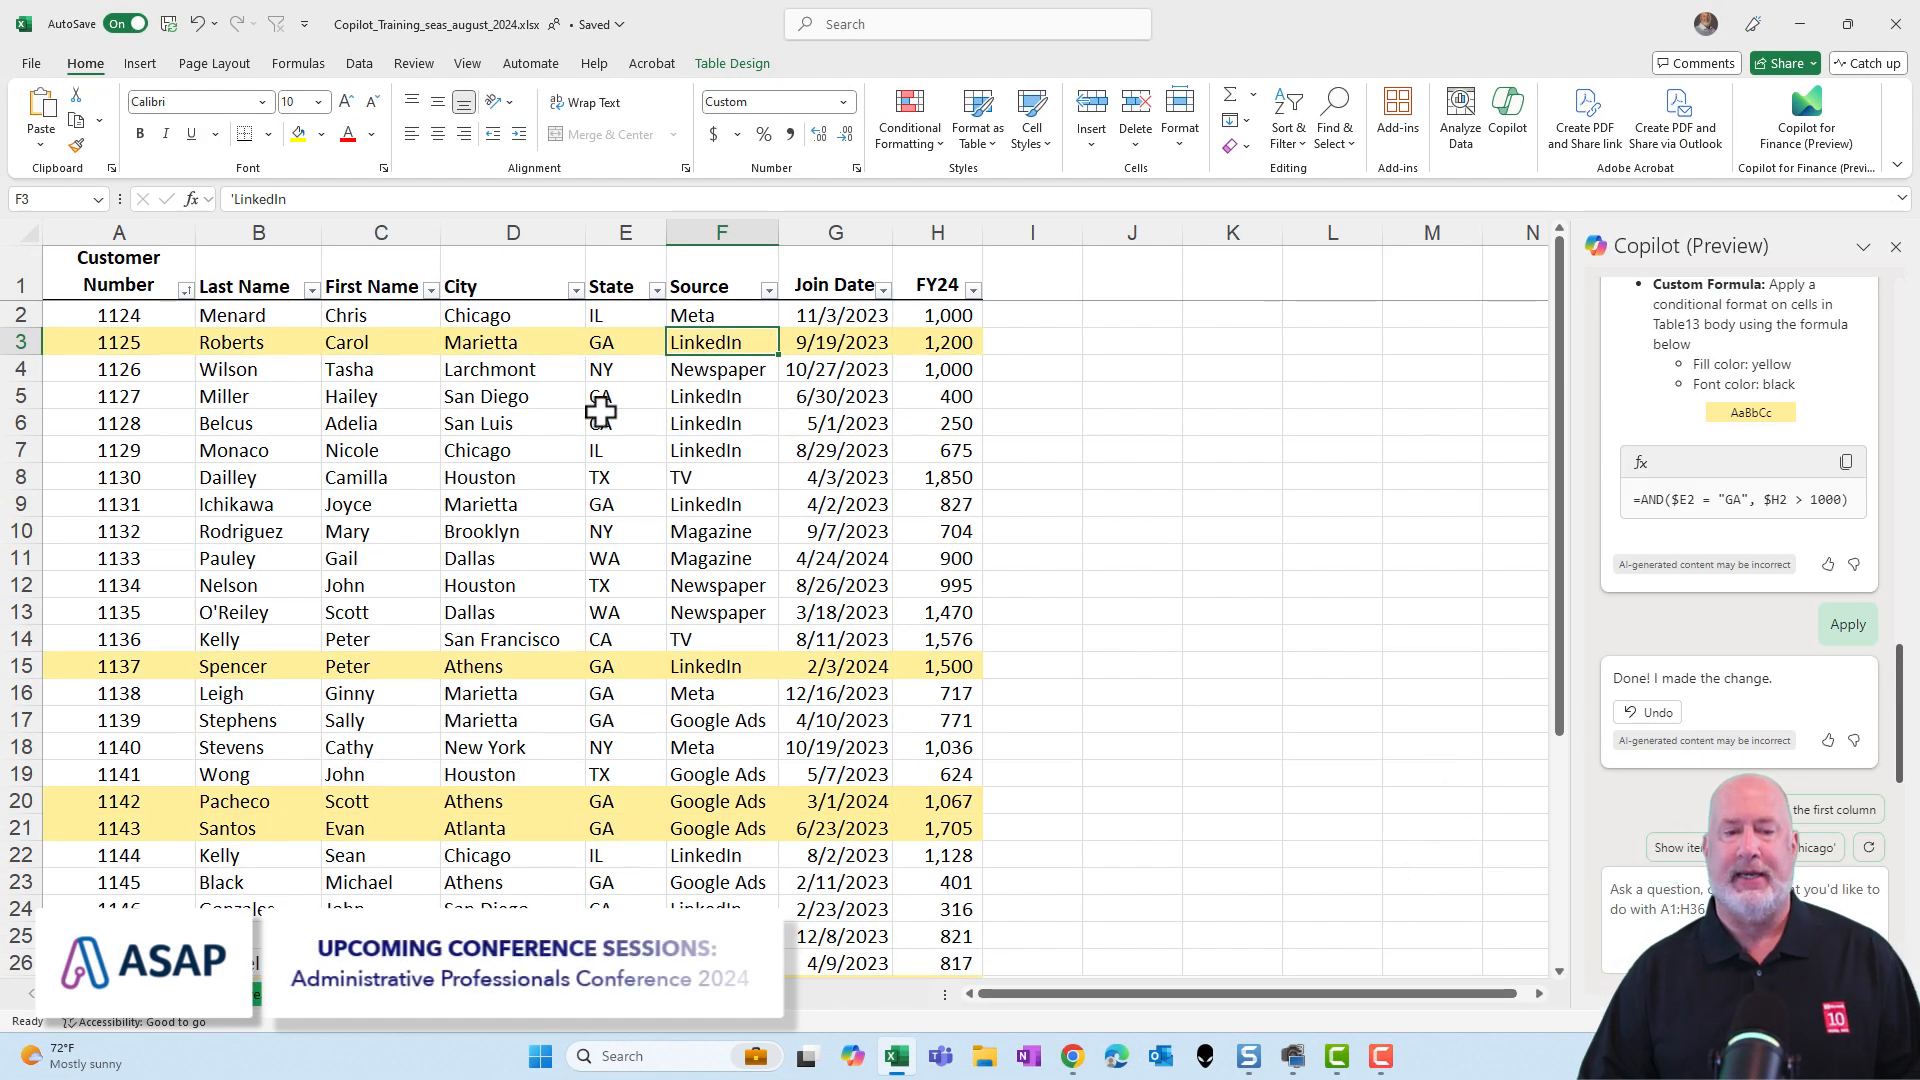Select the Sort & Filter icon
Image resolution: width=1920 pixels, height=1080 pixels.
click(1288, 117)
